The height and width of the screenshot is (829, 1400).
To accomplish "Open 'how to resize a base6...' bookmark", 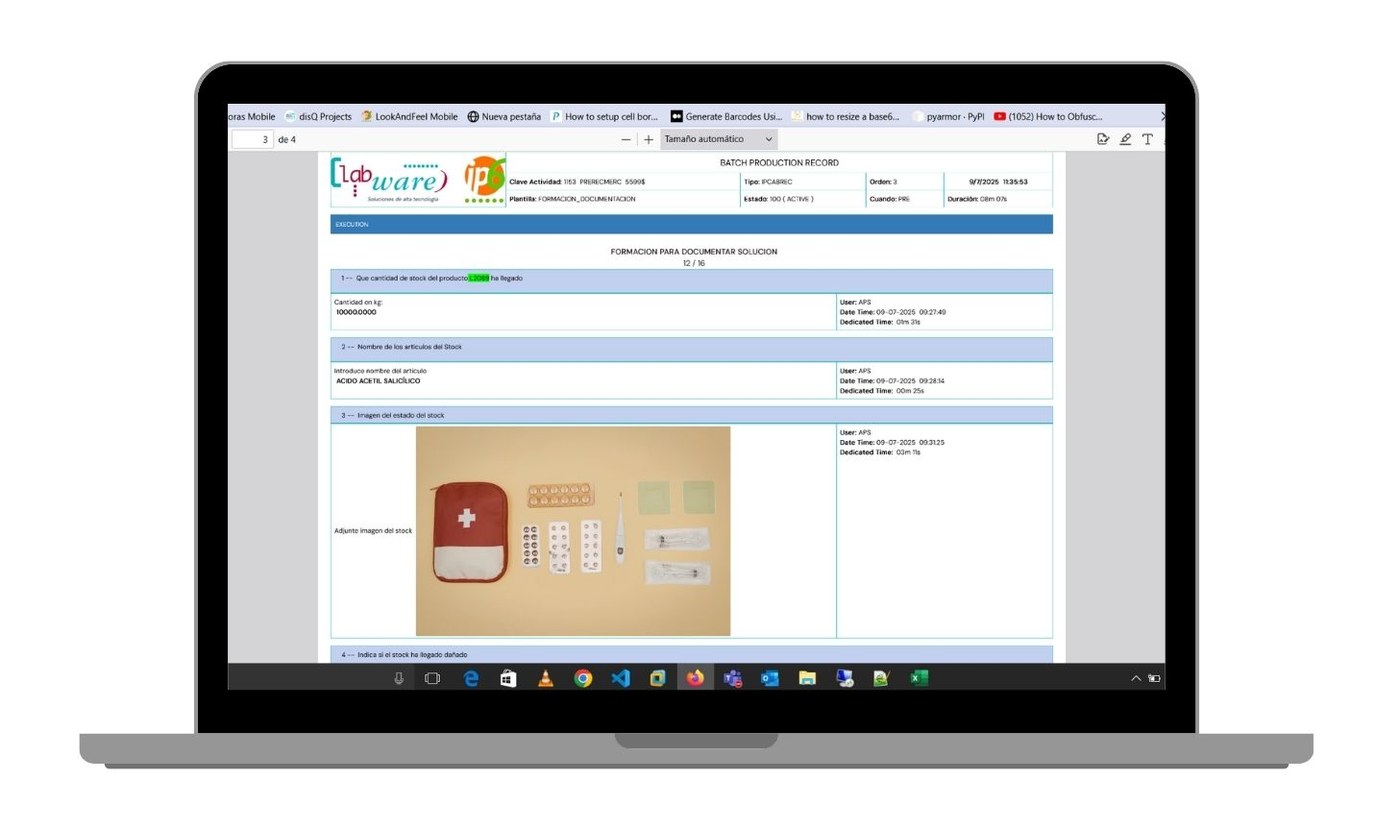I will point(845,117).
